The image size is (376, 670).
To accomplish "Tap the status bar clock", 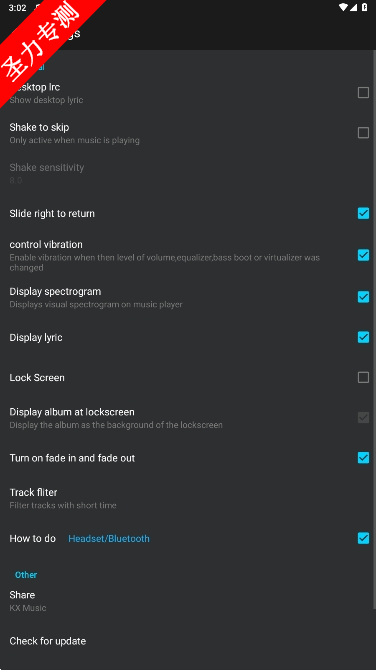I will click(18, 8).
